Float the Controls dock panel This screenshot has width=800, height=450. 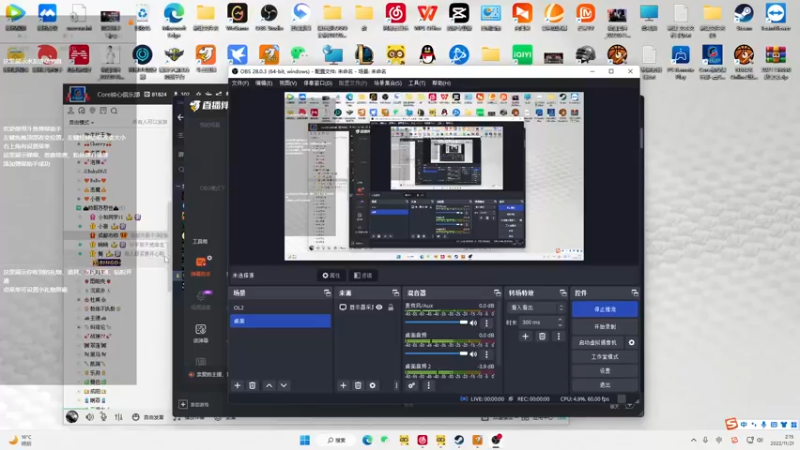(634, 293)
